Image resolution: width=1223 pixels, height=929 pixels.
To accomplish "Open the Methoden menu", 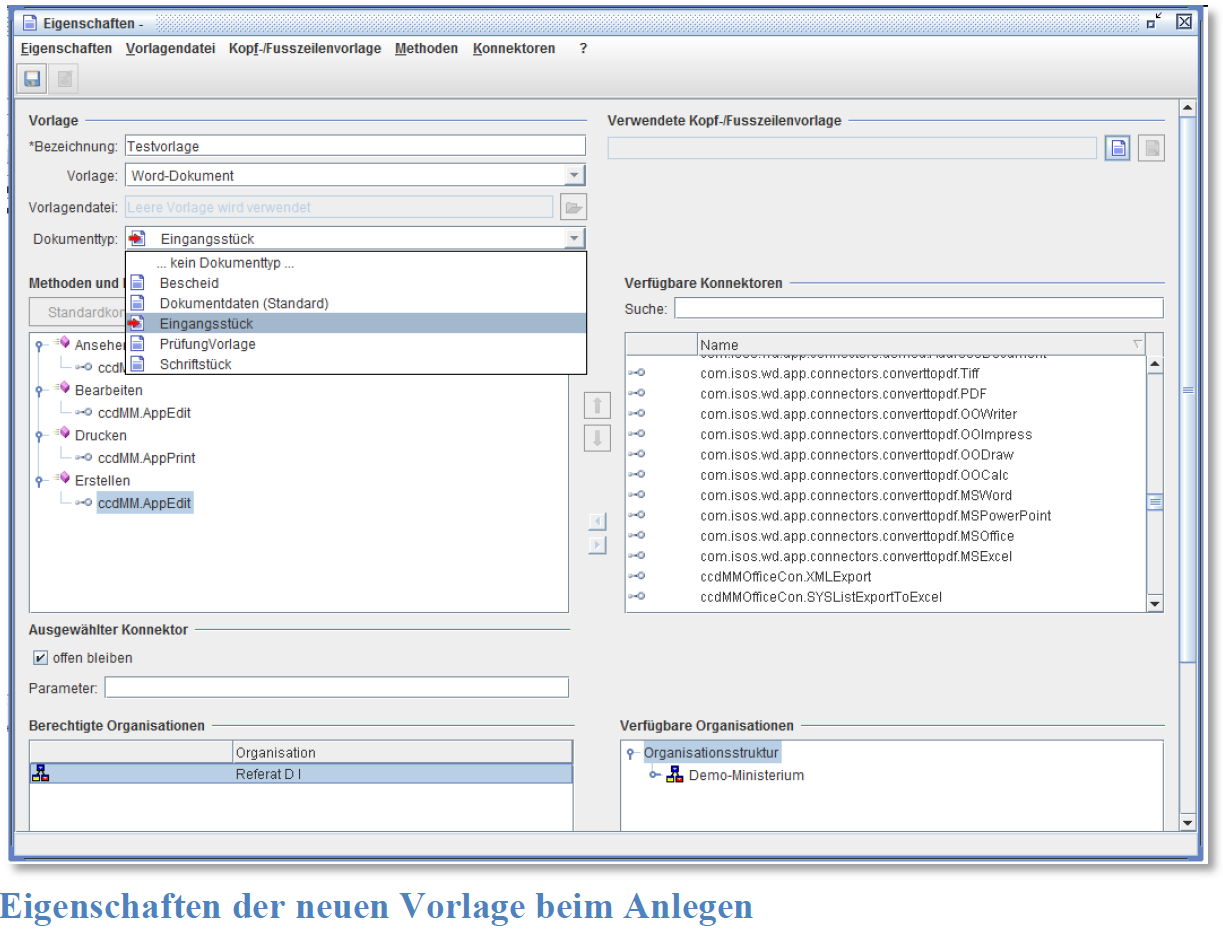I will pos(426,48).
